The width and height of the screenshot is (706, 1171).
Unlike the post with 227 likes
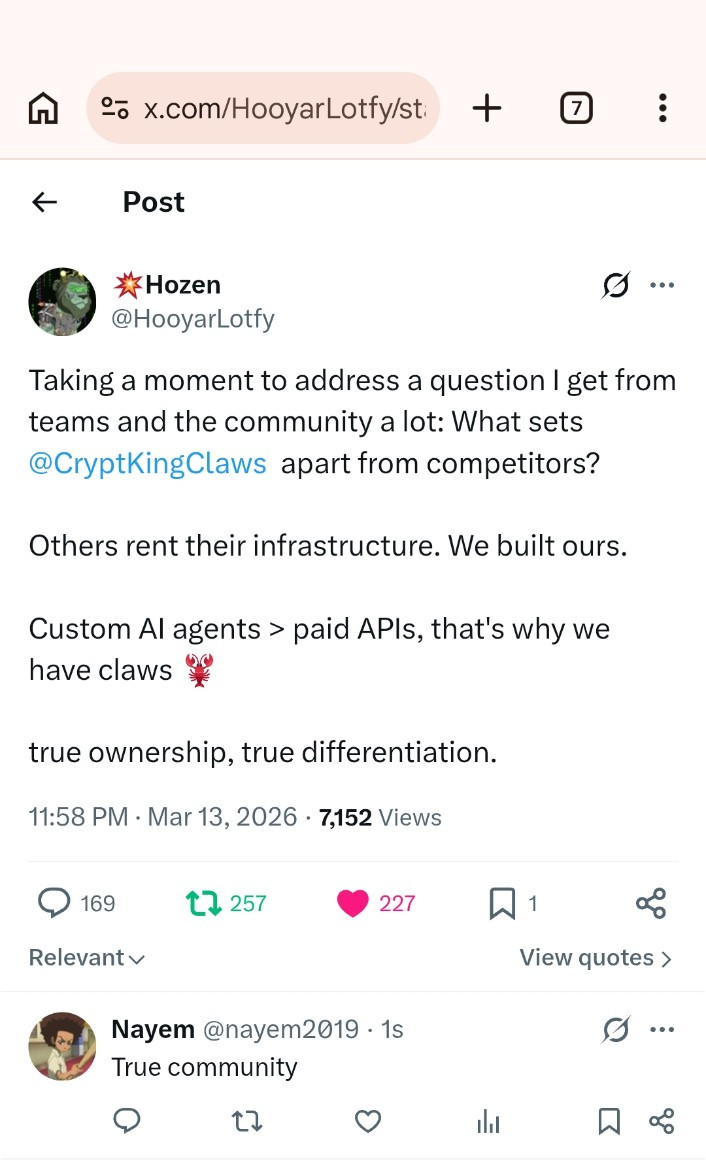pos(352,903)
